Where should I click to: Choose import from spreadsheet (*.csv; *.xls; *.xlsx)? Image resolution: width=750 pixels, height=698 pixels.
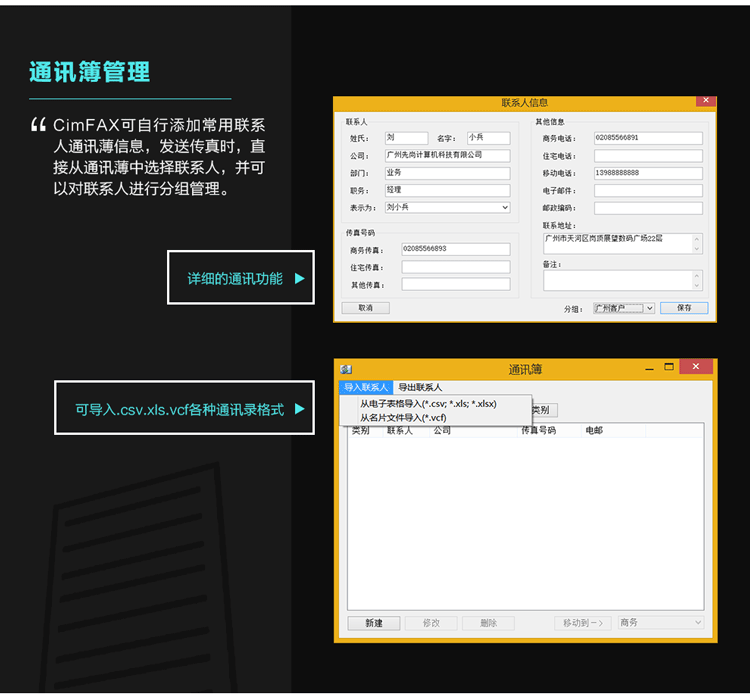(428, 403)
